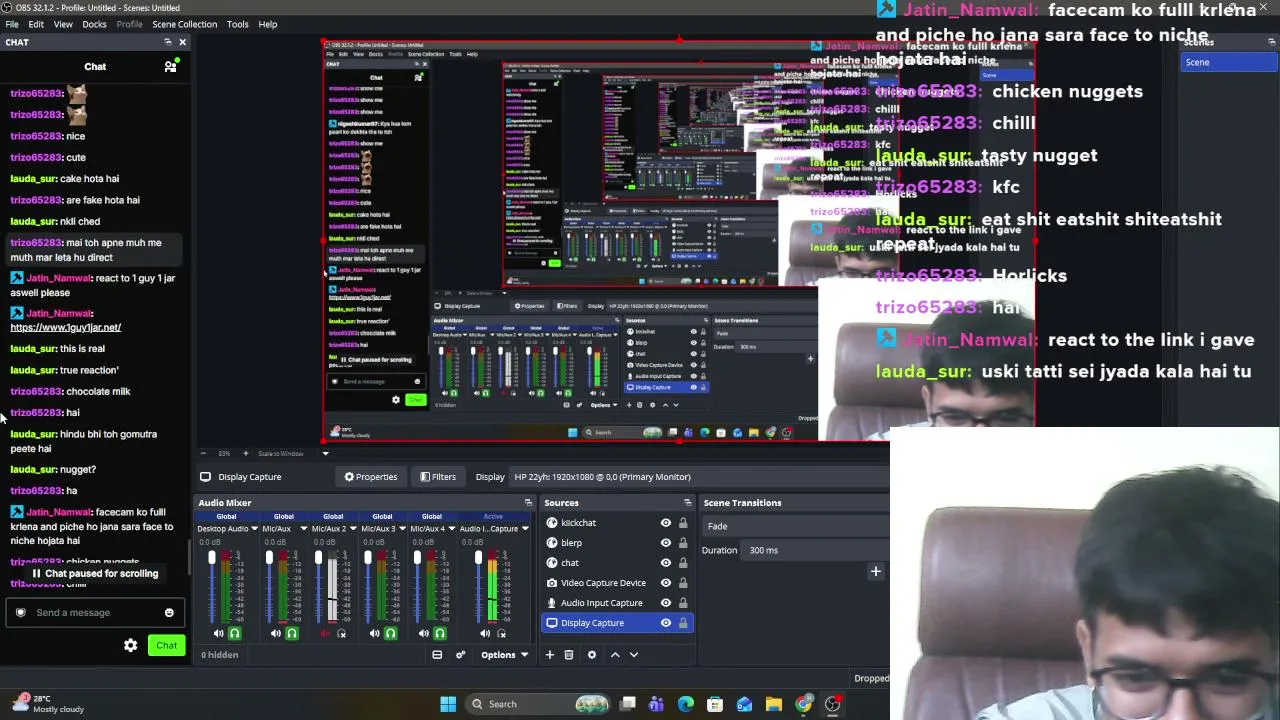Screen dimensions: 1280x720
Task: Expand the Mic/Aux 3 channel menu
Action: [x=402, y=529]
